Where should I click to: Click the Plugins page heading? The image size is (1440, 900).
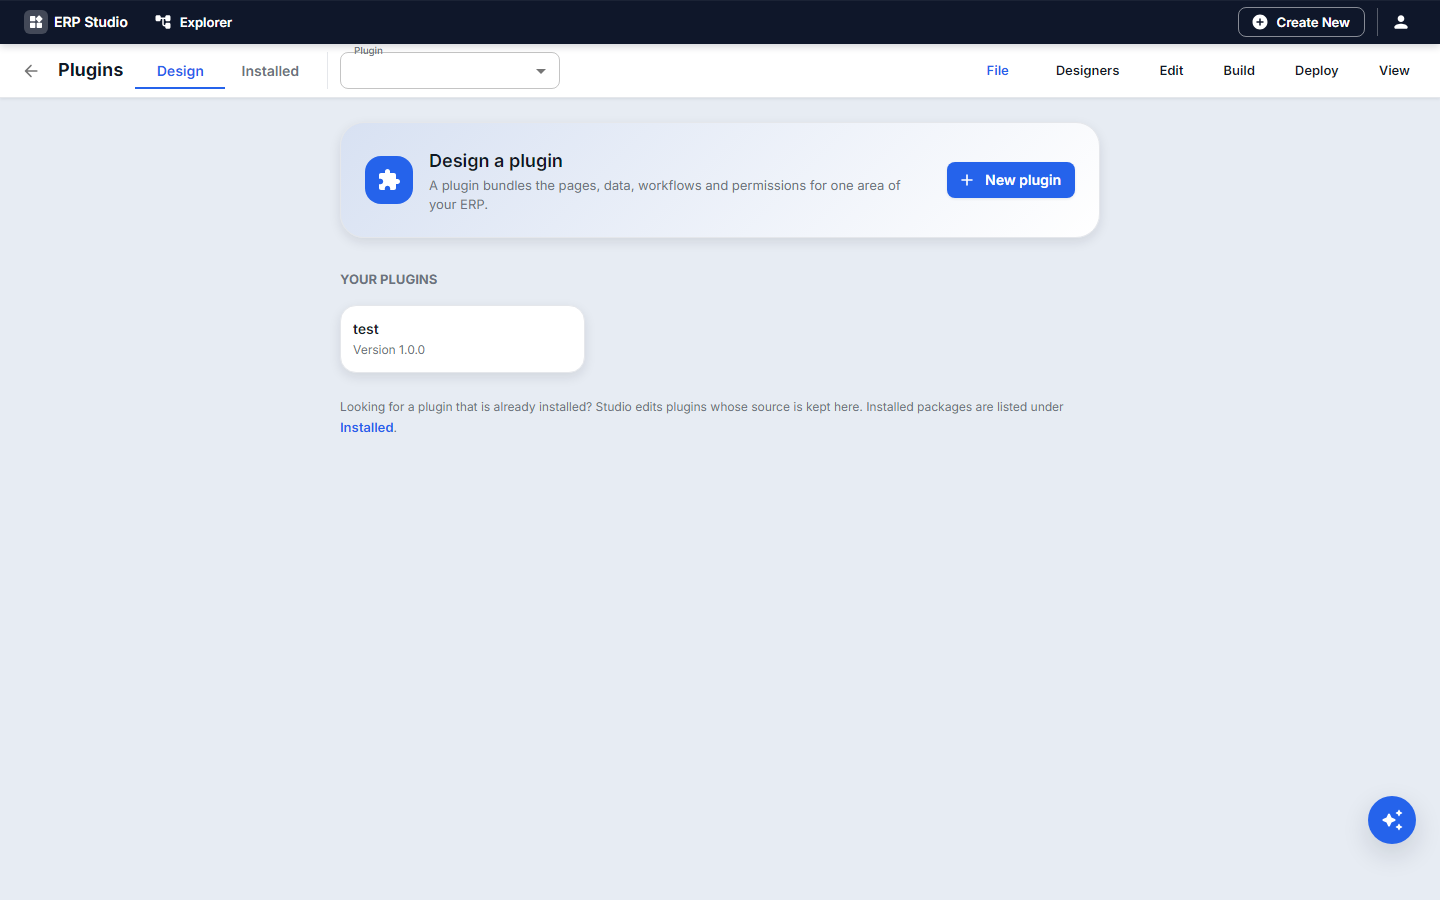coord(91,70)
